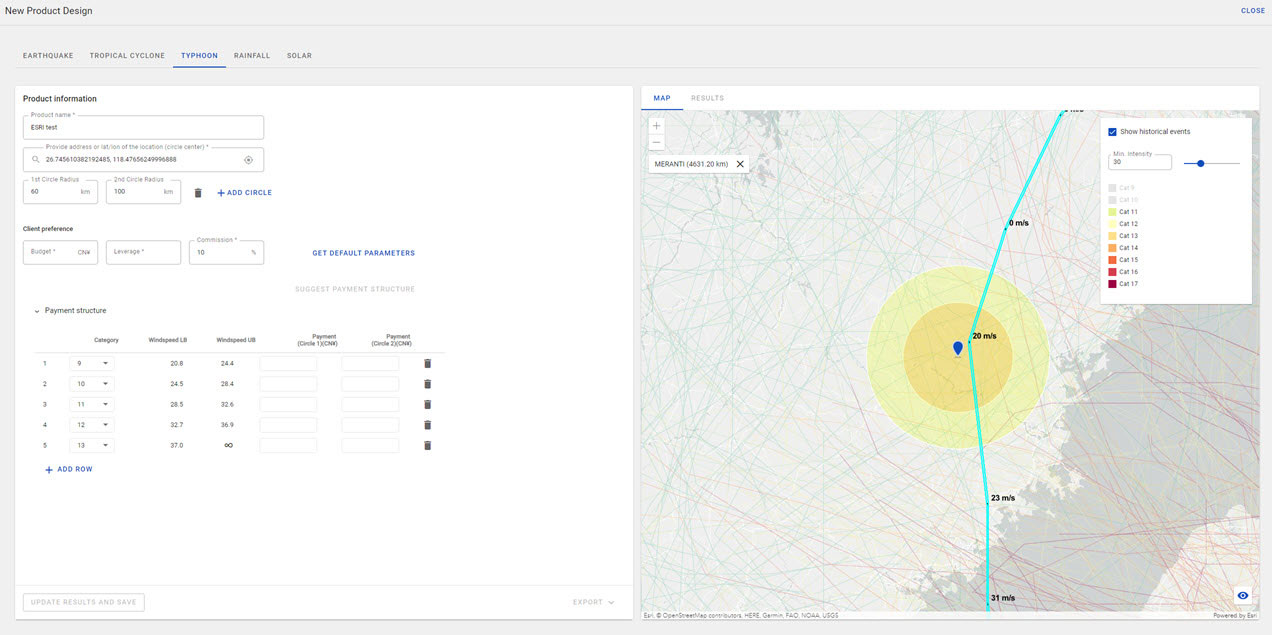Image resolution: width=1272 pixels, height=635 pixels.
Task: Switch to the Earthquake tab
Action: click(48, 56)
